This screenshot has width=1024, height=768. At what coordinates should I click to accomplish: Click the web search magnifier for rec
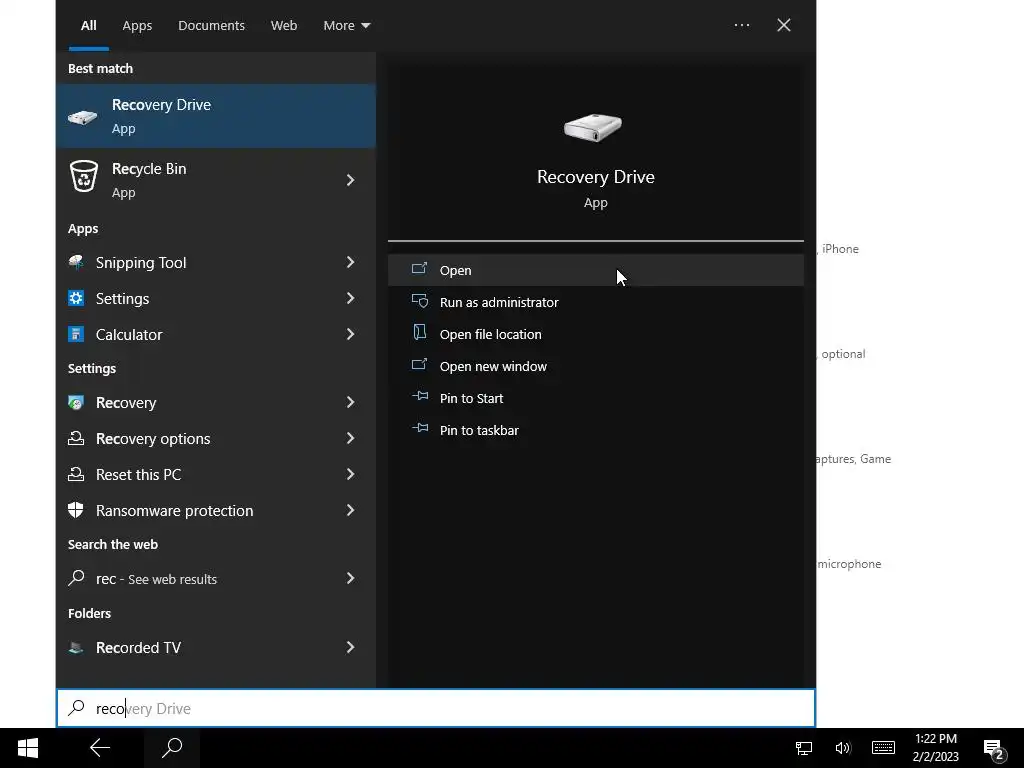point(76,578)
